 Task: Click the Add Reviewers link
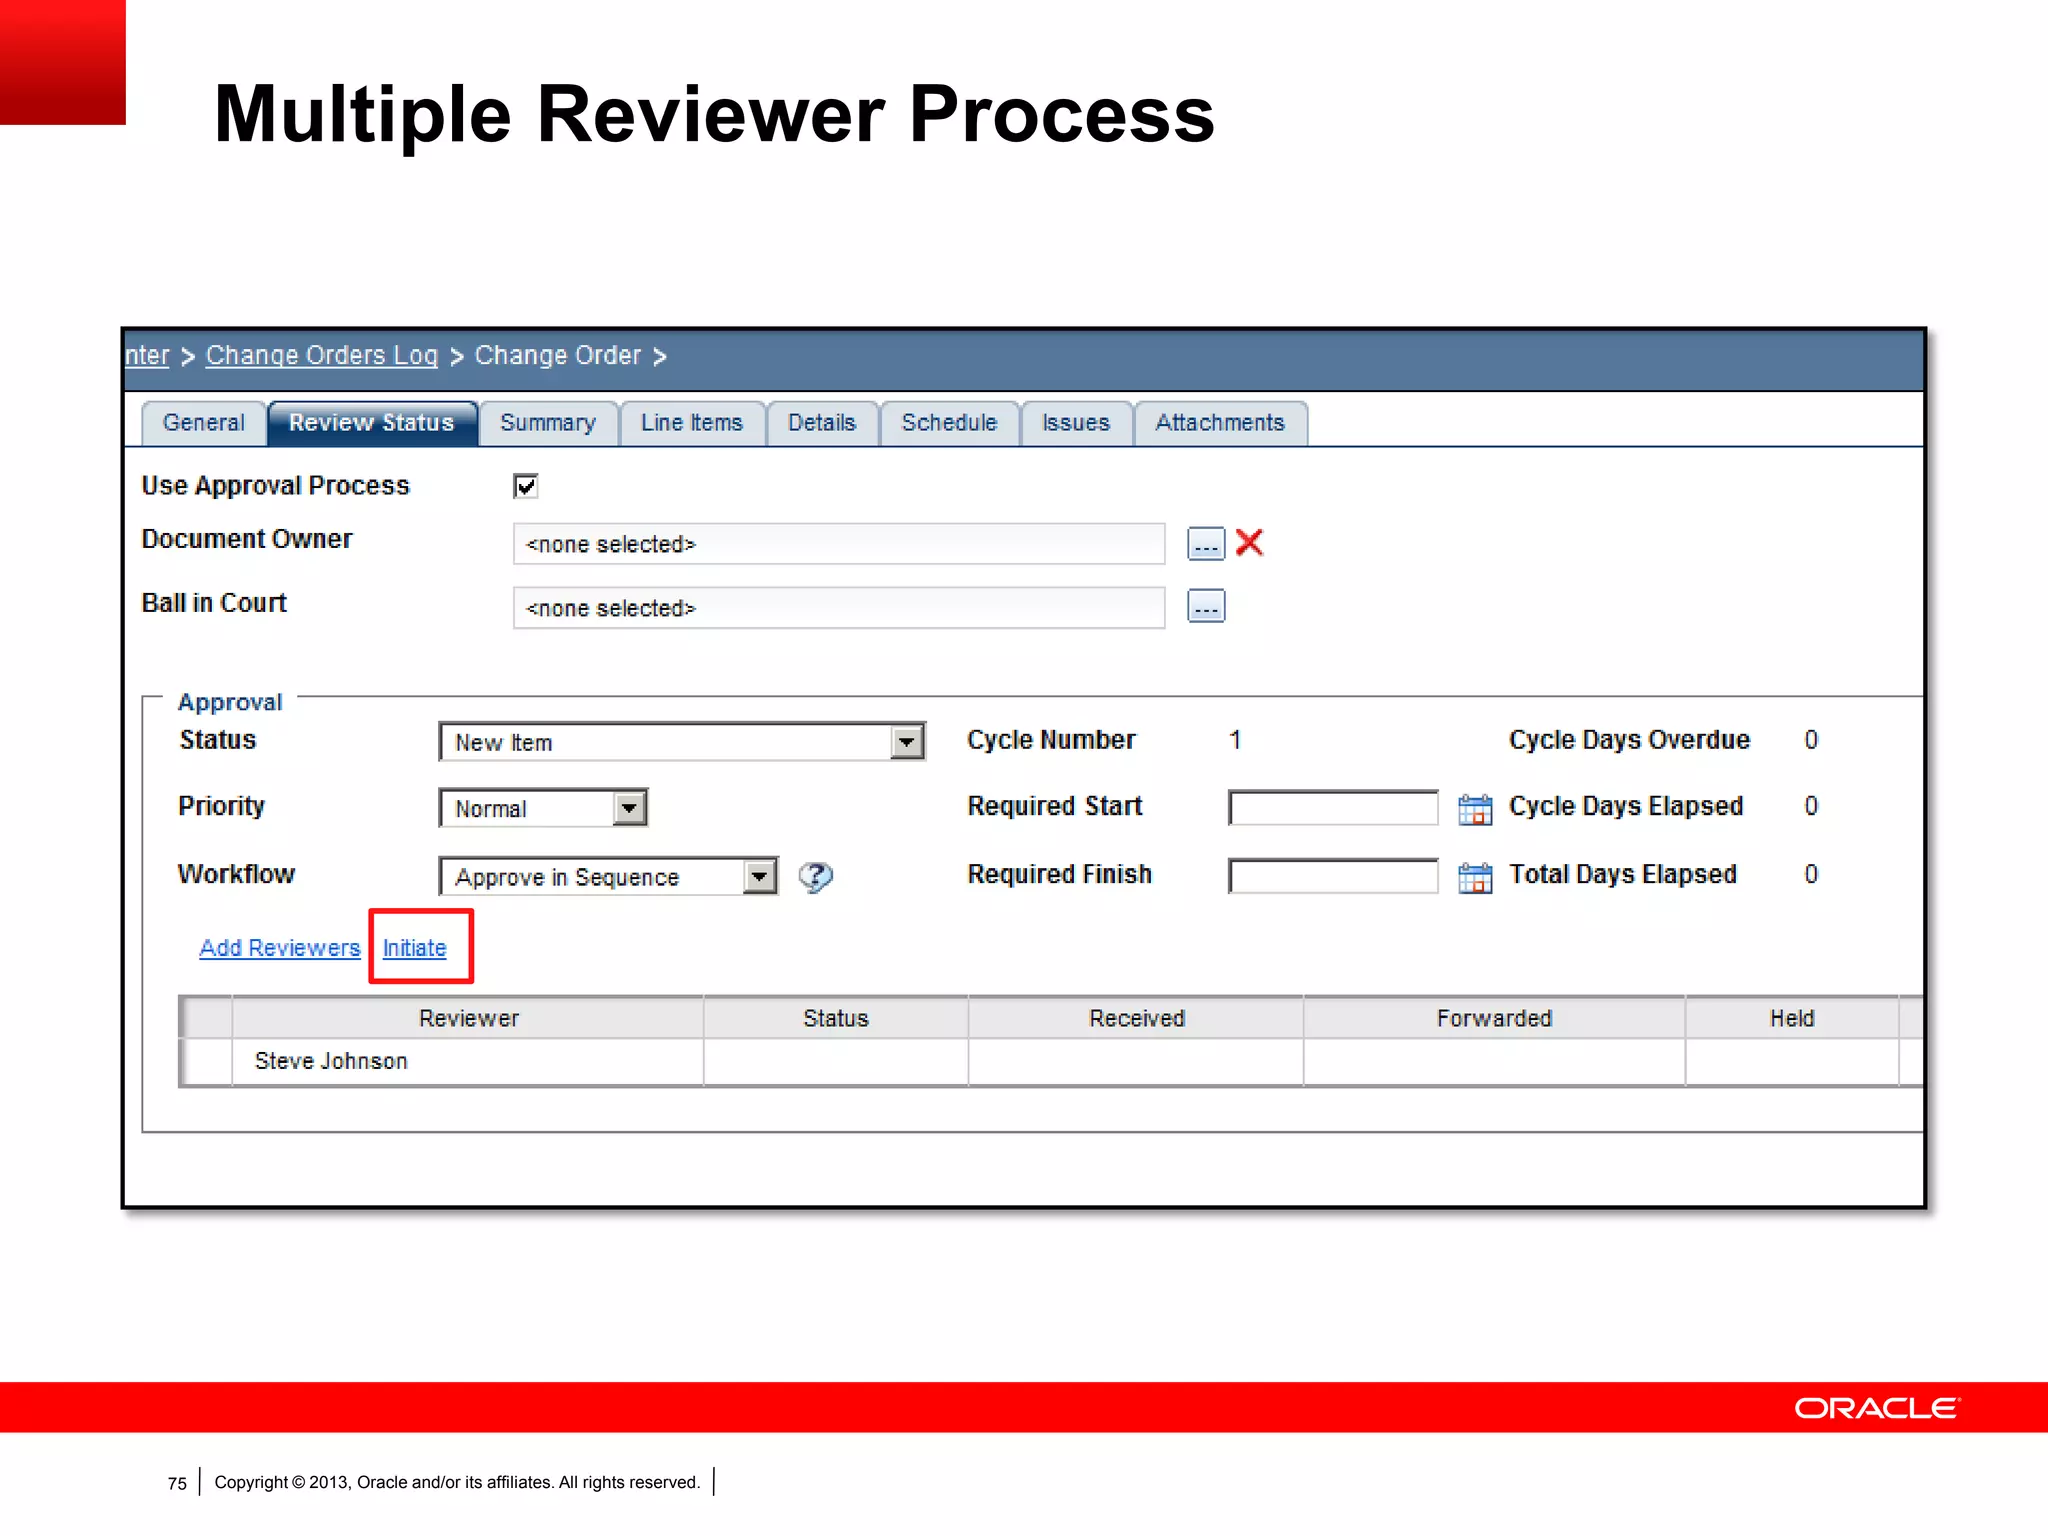[x=280, y=948]
